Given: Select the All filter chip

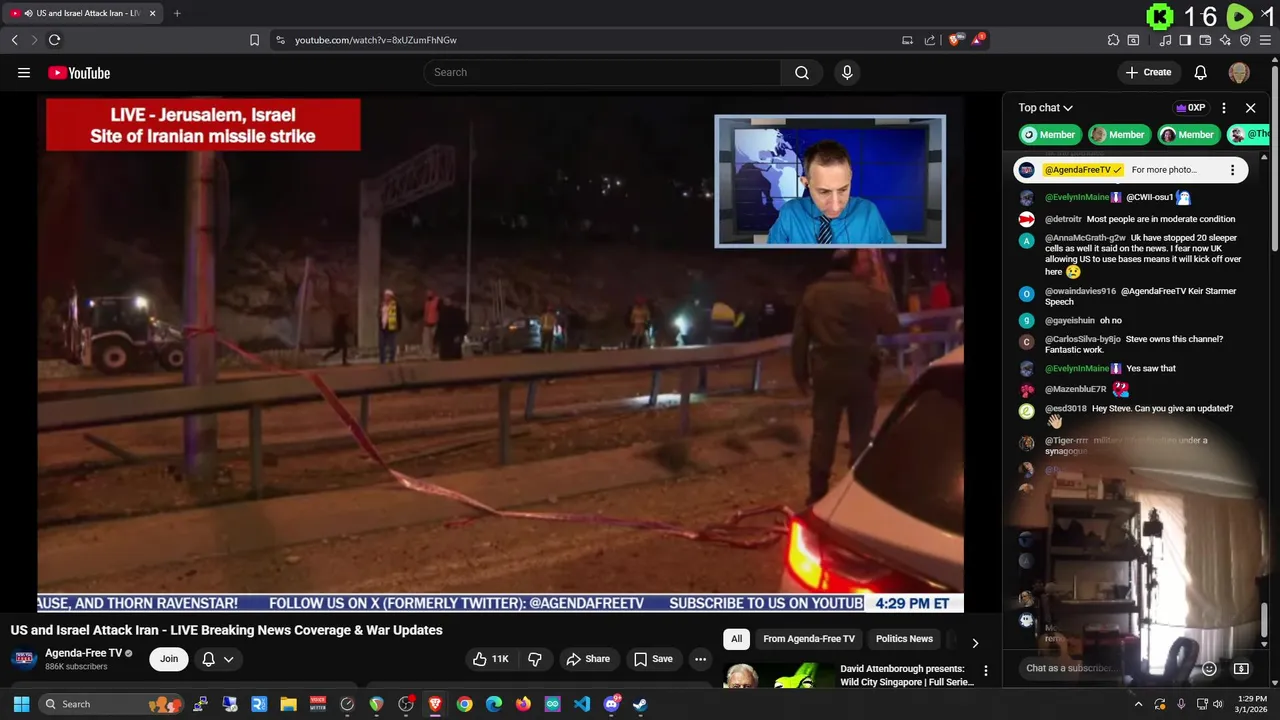Looking at the screenshot, I should pyautogui.click(x=736, y=639).
